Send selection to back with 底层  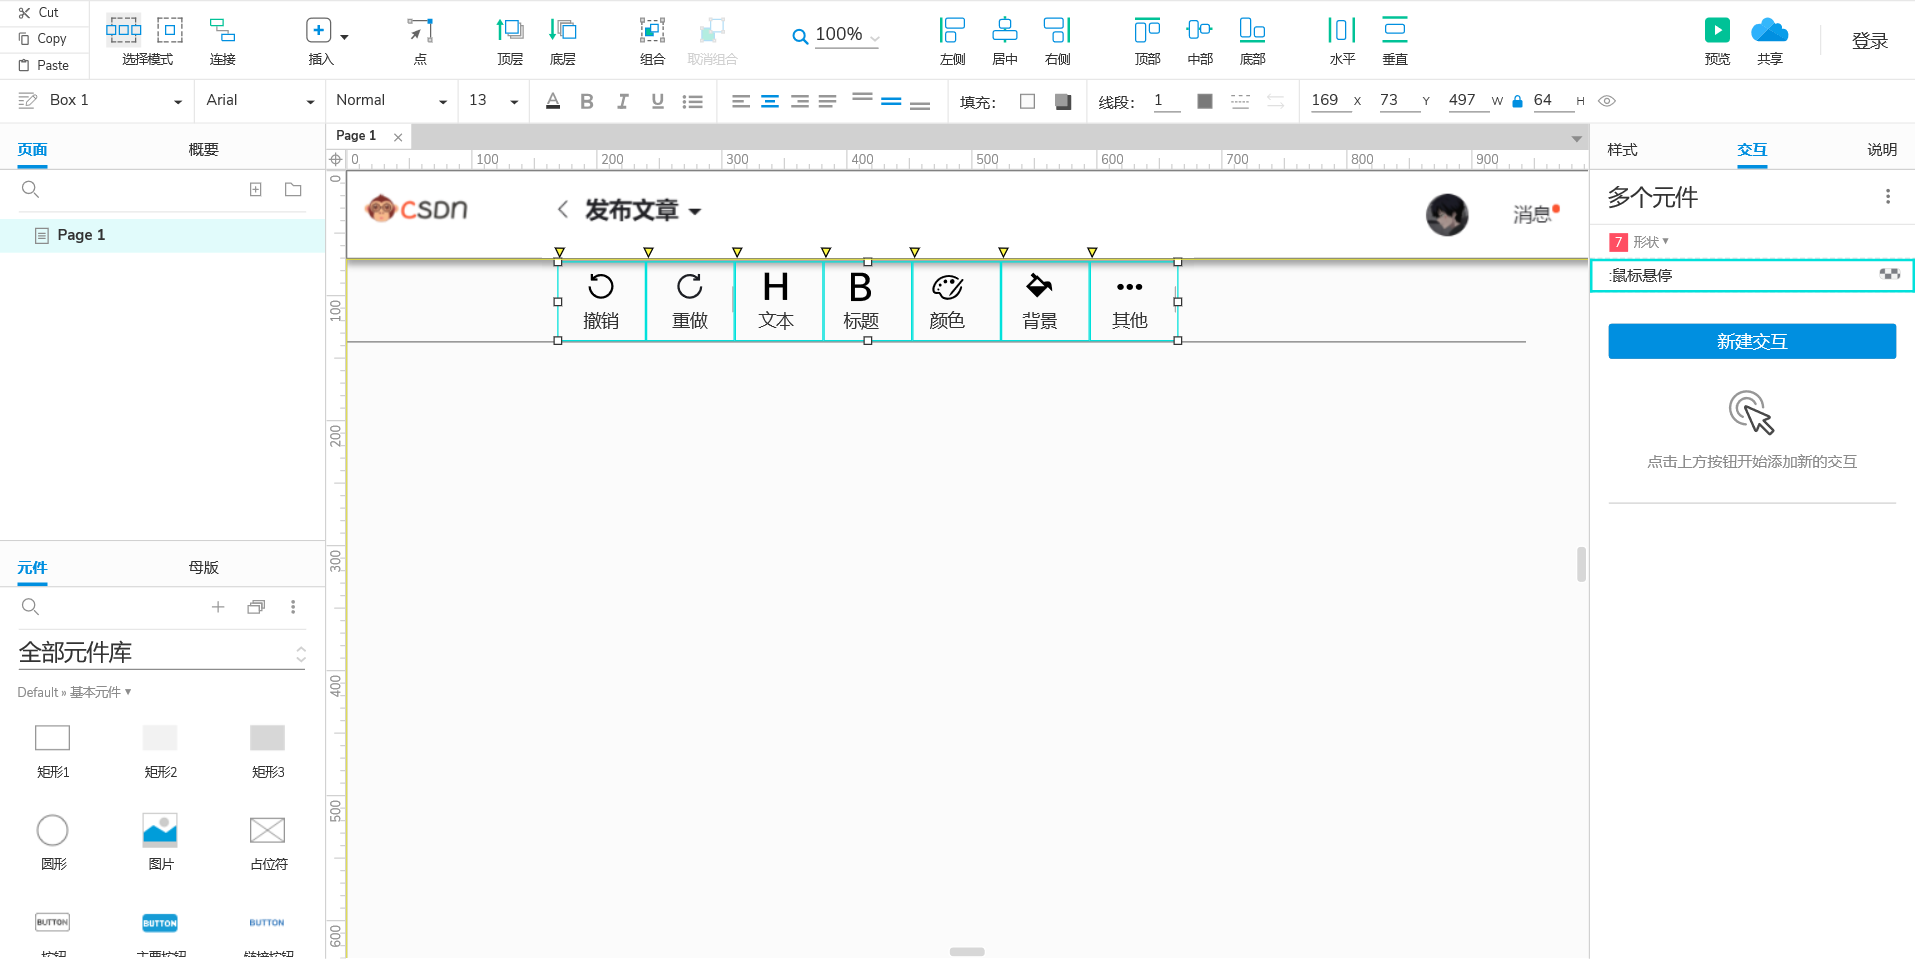tap(563, 42)
